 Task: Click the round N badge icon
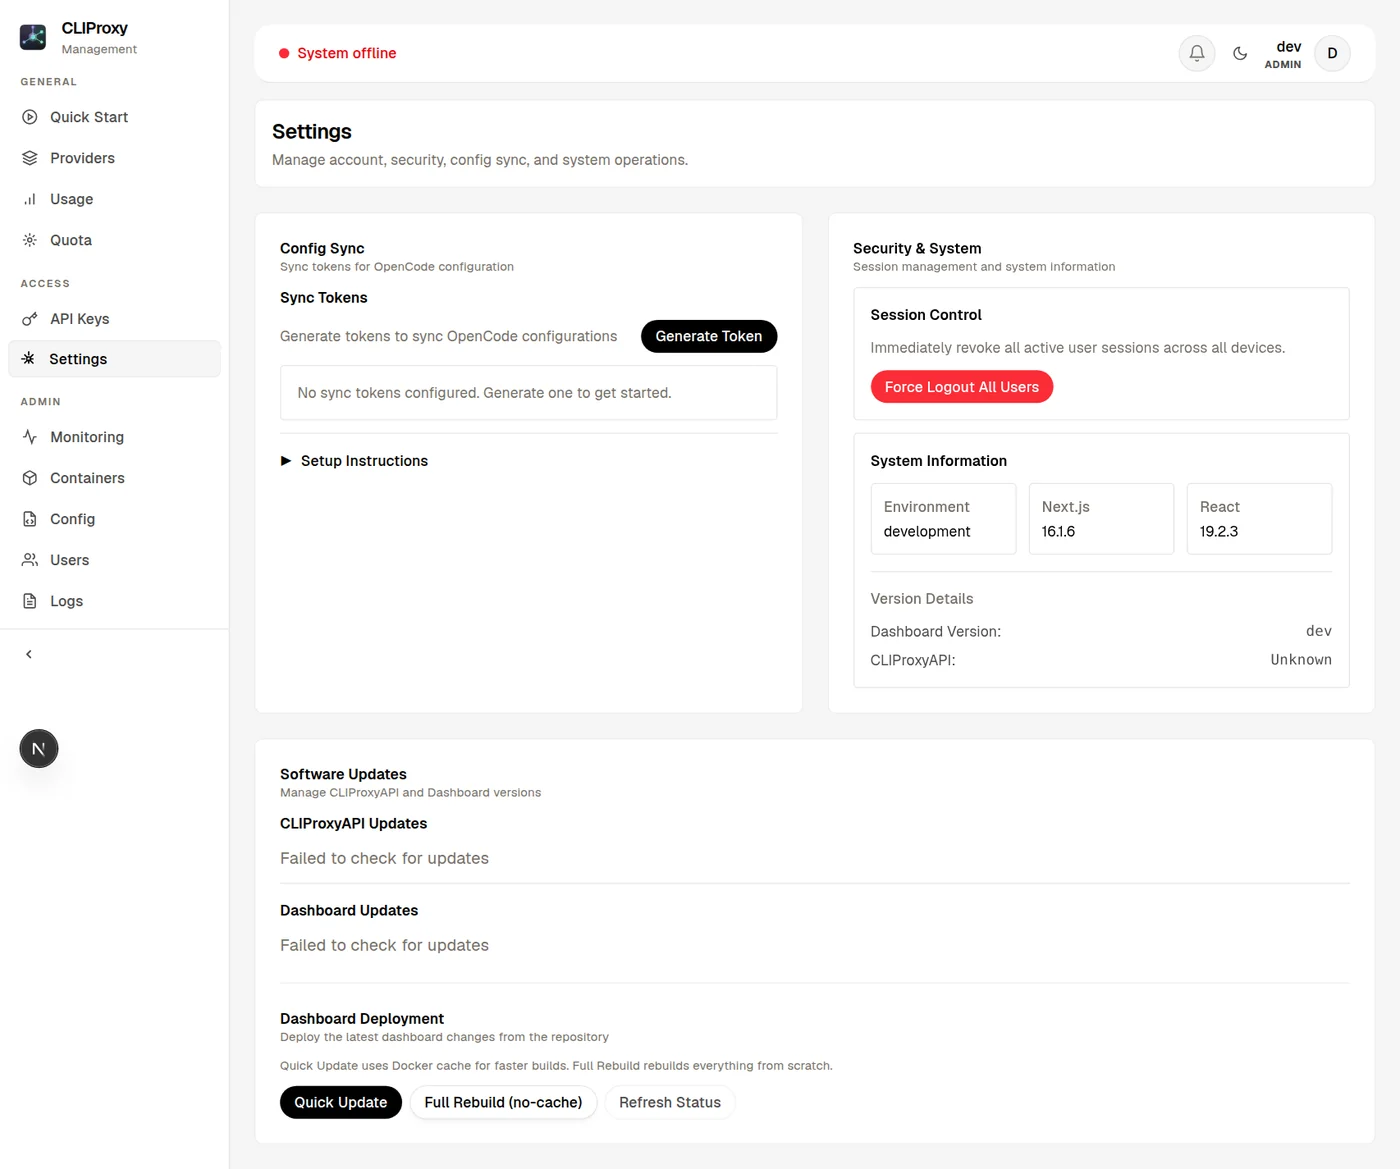(39, 749)
